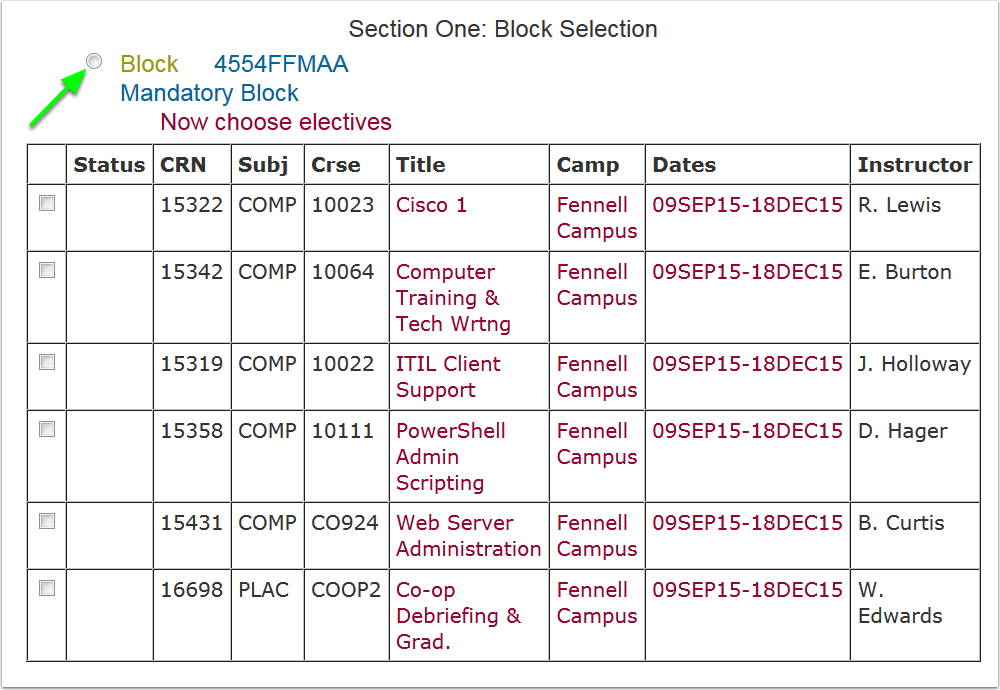Click the ITIL Client Support title
The width and height of the screenshot is (1000, 690).
(448, 377)
